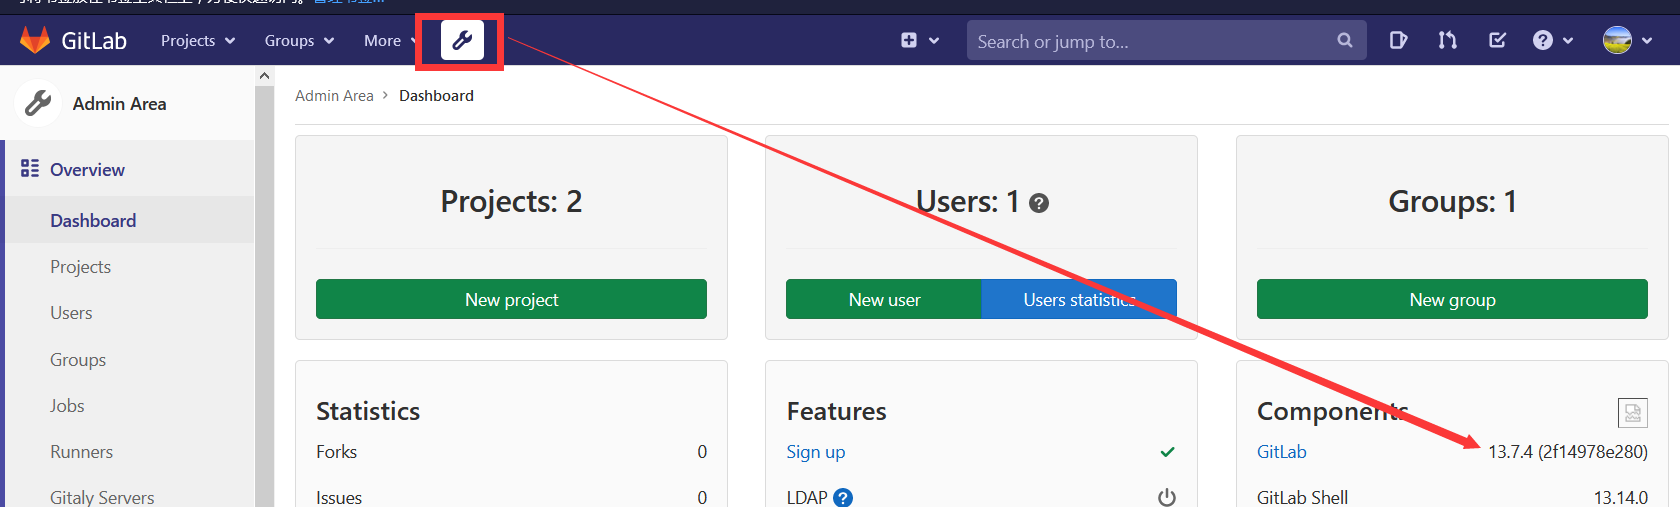Open the GitLab component link

tap(1281, 452)
